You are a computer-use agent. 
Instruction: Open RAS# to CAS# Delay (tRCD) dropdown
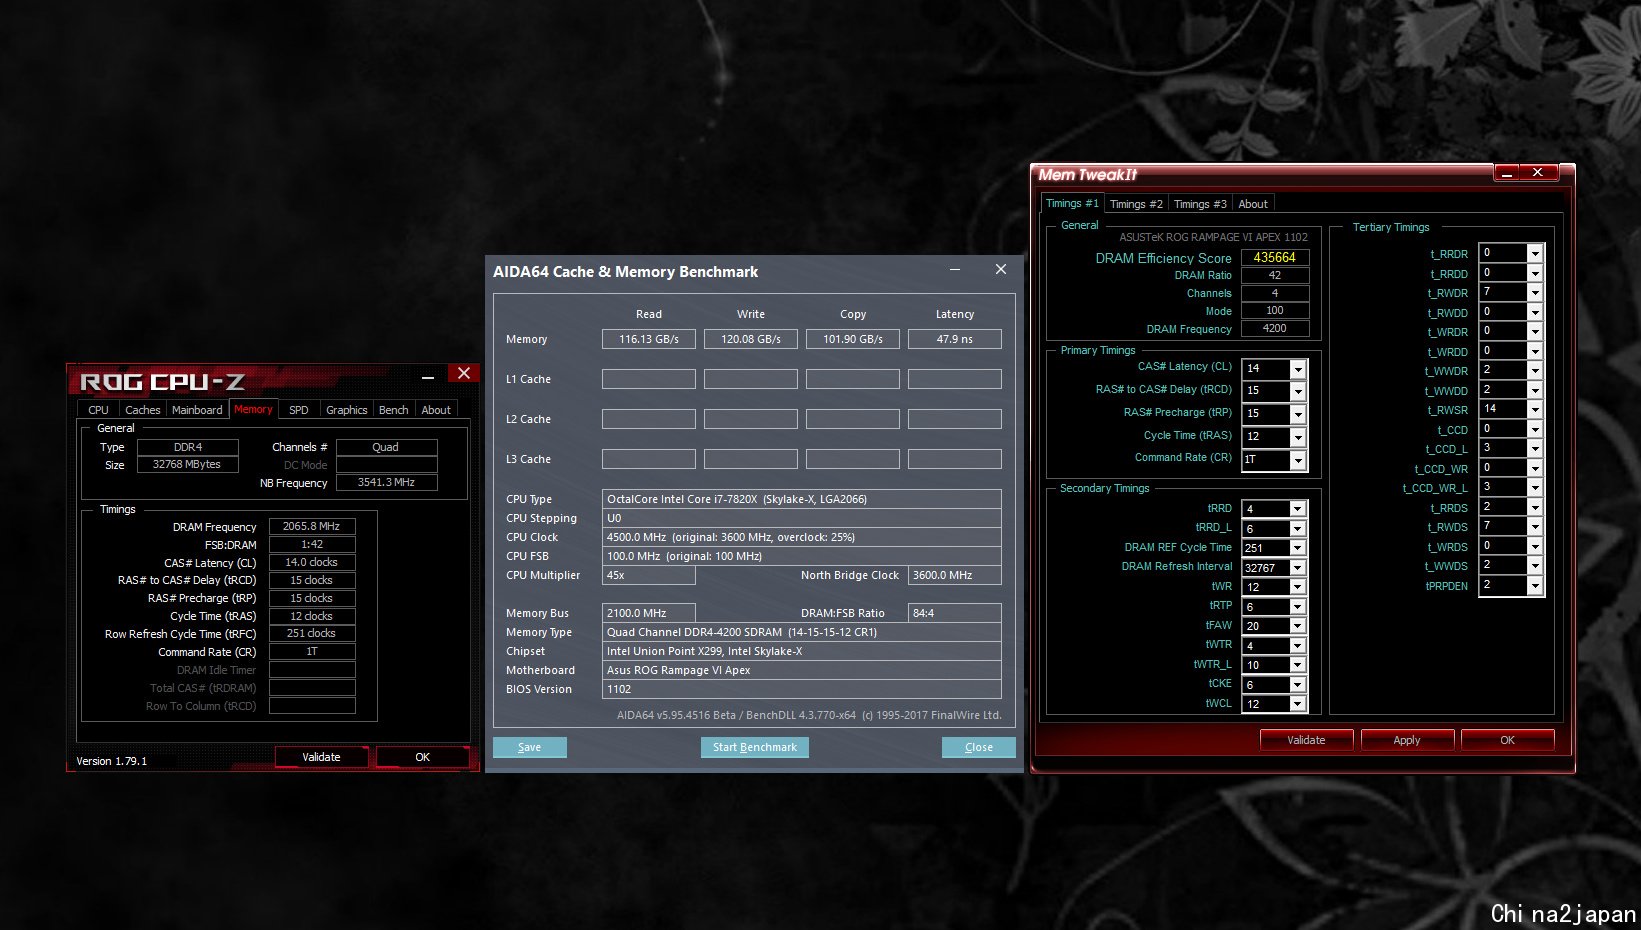point(1298,392)
